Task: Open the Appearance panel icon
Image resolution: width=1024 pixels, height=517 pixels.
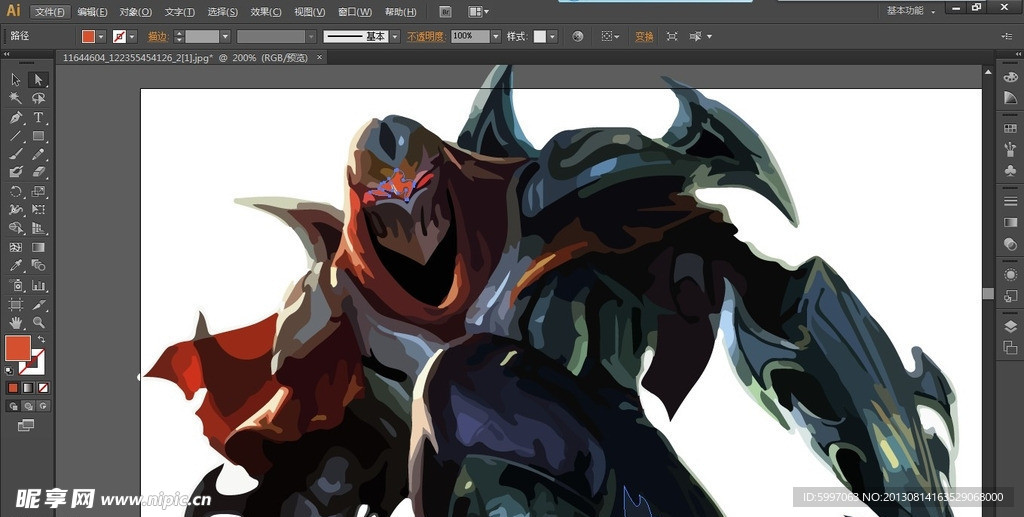Action: [x=1010, y=275]
